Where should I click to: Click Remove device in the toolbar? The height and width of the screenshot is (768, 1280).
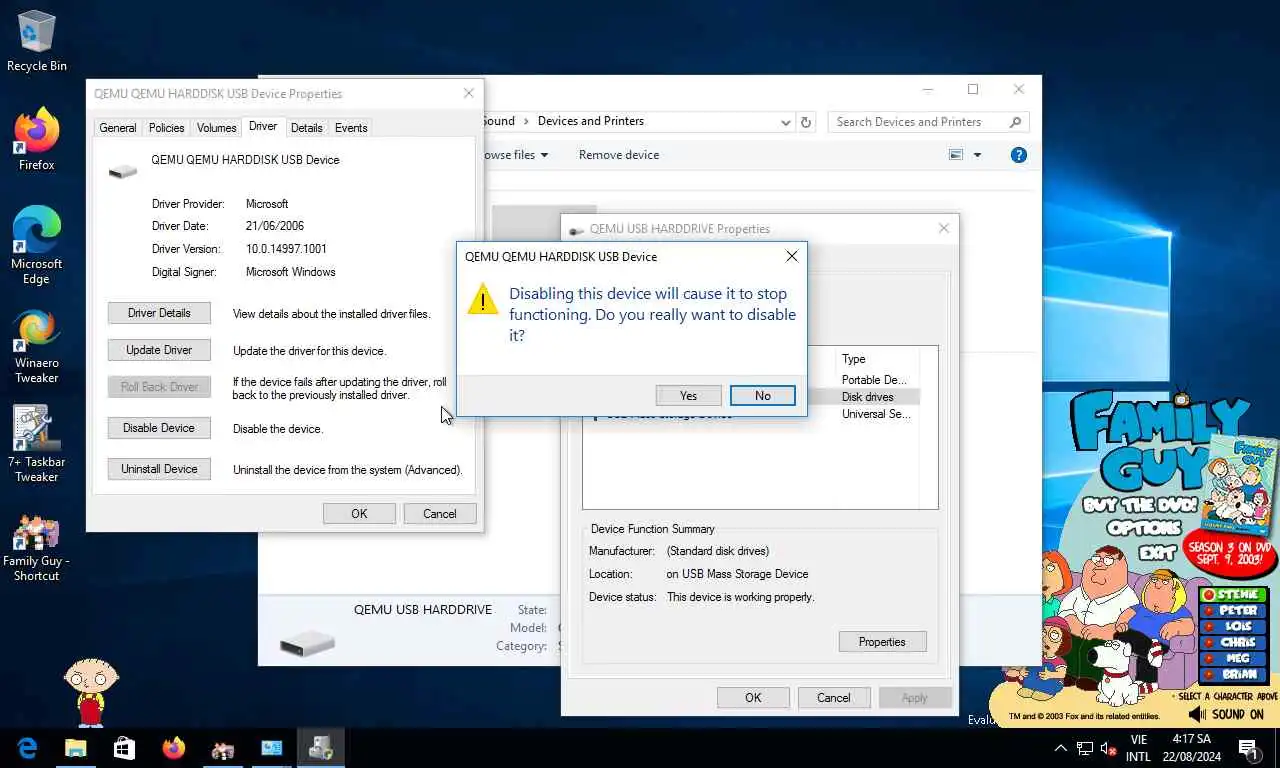click(x=619, y=155)
